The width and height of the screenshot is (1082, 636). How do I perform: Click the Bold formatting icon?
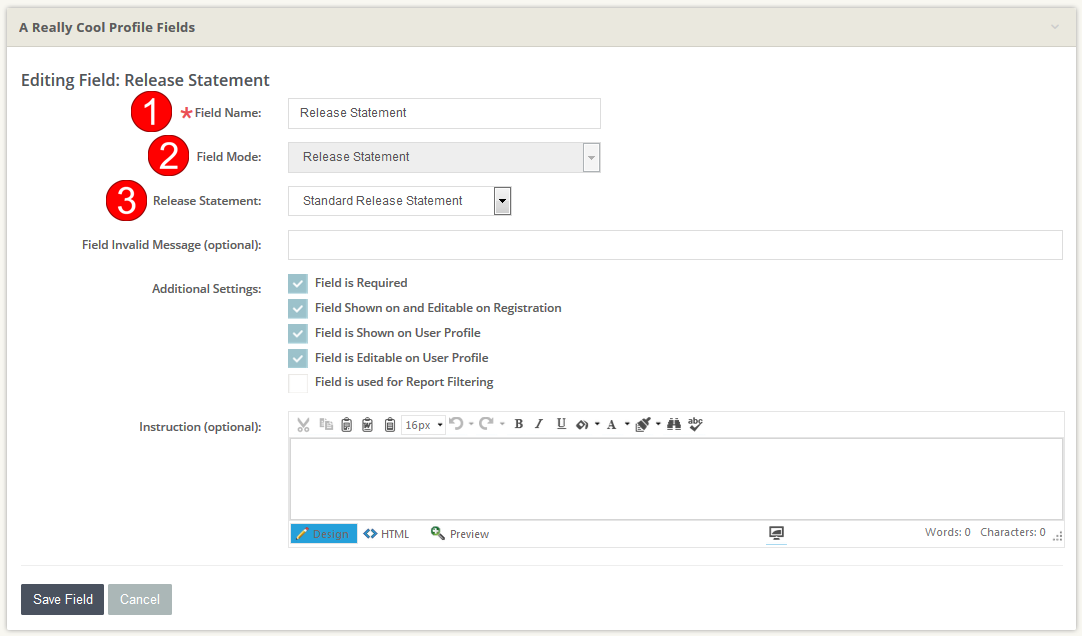tap(519, 424)
